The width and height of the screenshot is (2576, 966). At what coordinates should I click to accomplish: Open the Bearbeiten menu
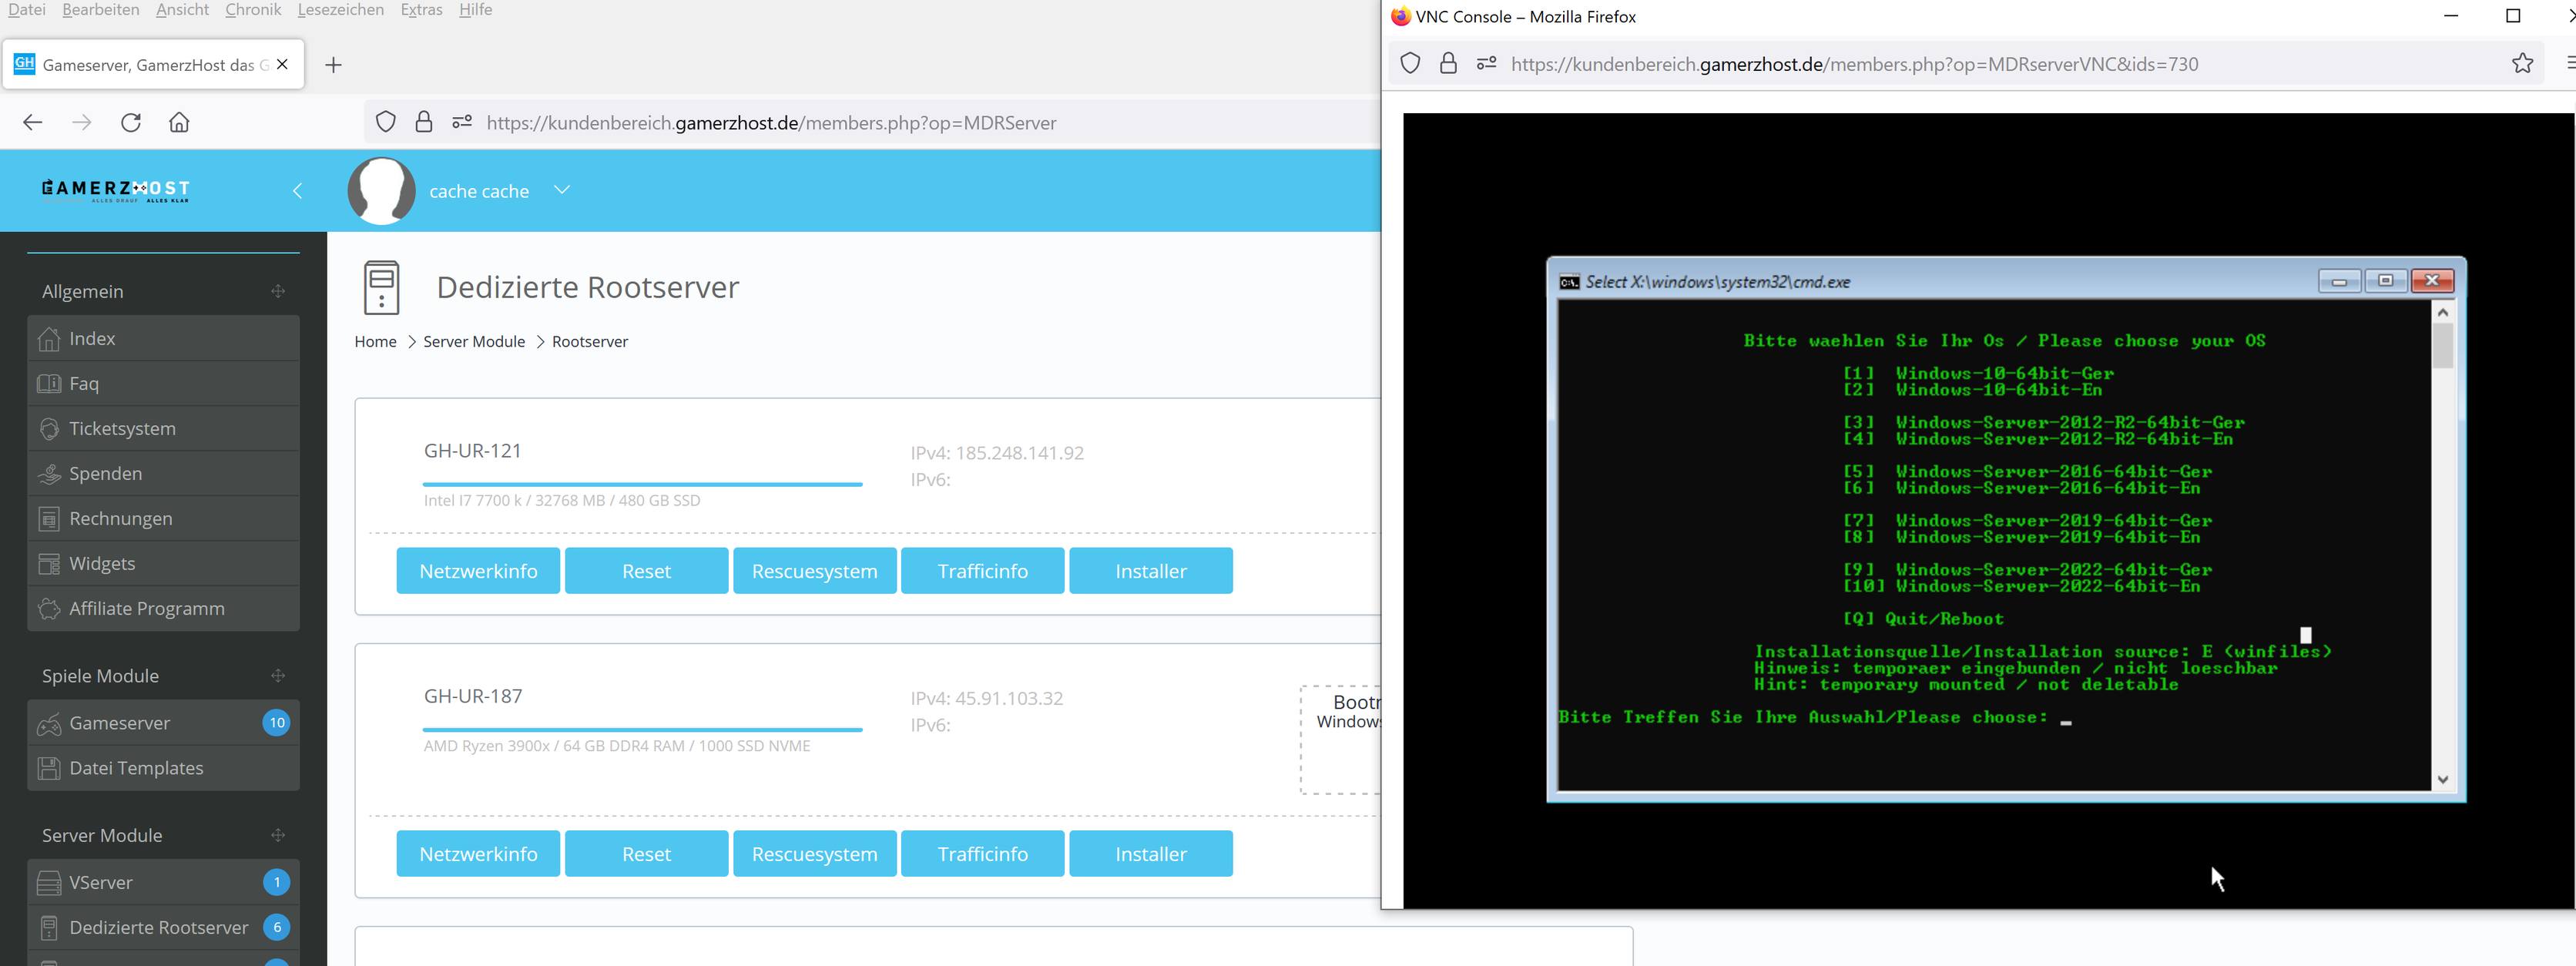[x=101, y=10]
